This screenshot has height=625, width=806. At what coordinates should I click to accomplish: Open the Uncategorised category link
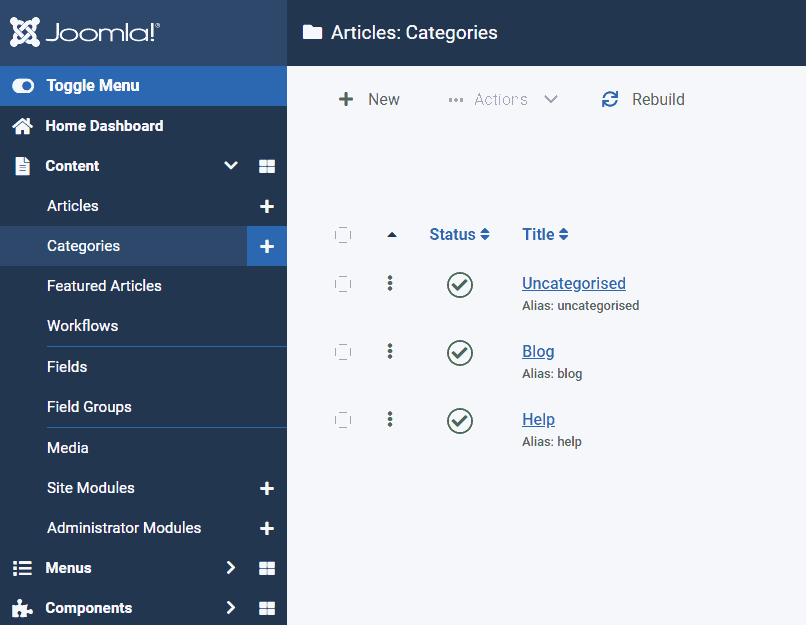[574, 283]
